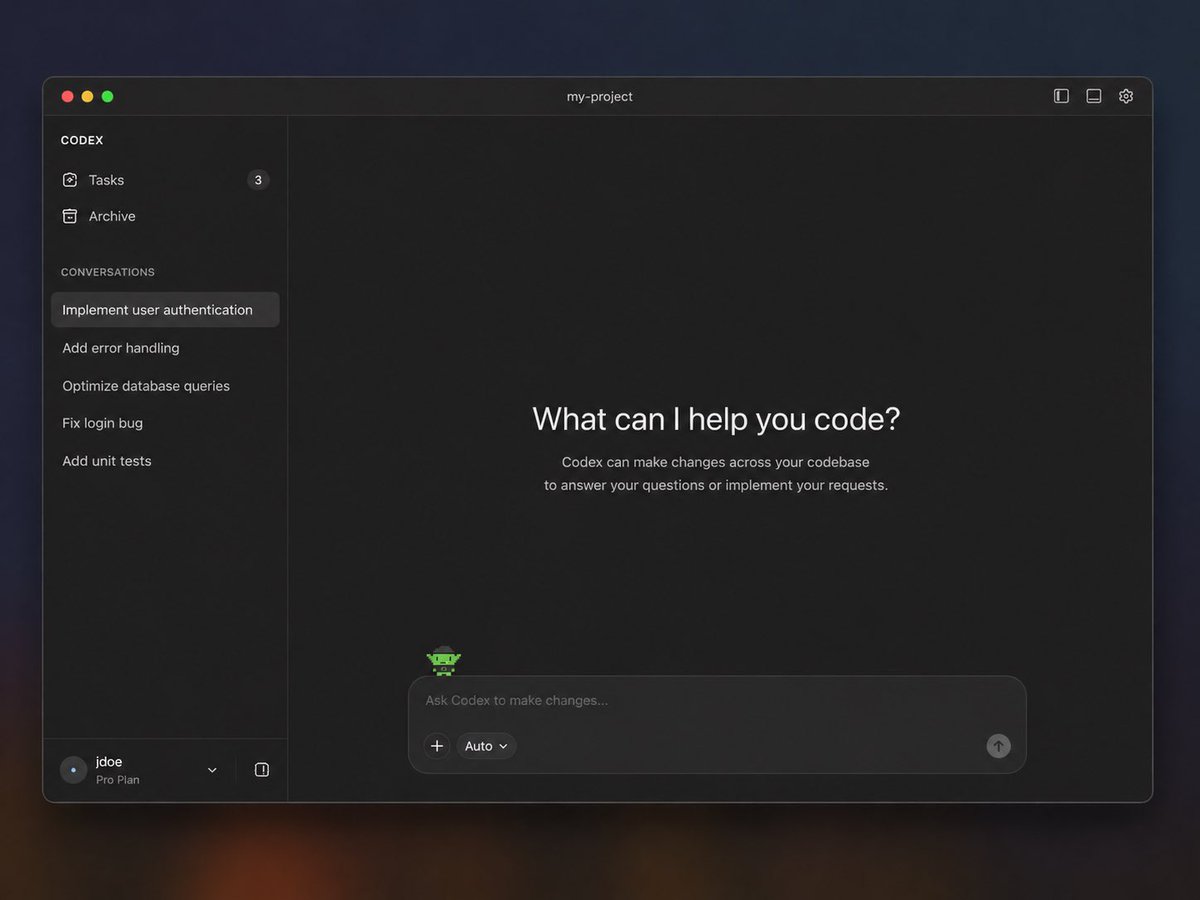The height and width of the screenshot is (900, 1200).
Task: Click the green pixel goblin mascot
Action: click(x=444, y=660)
